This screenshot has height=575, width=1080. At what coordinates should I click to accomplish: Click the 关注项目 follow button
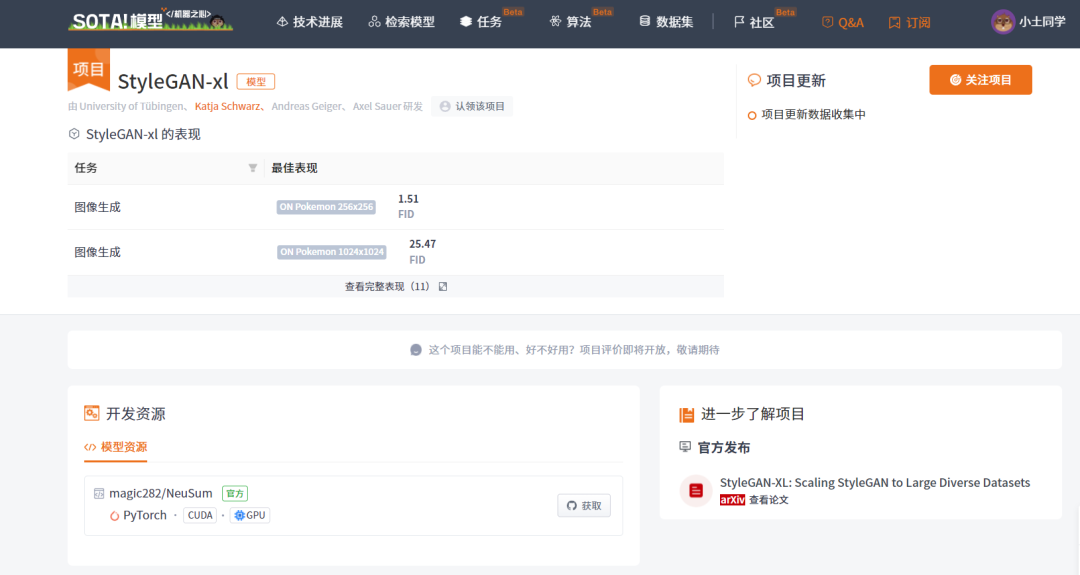[980, 80]
